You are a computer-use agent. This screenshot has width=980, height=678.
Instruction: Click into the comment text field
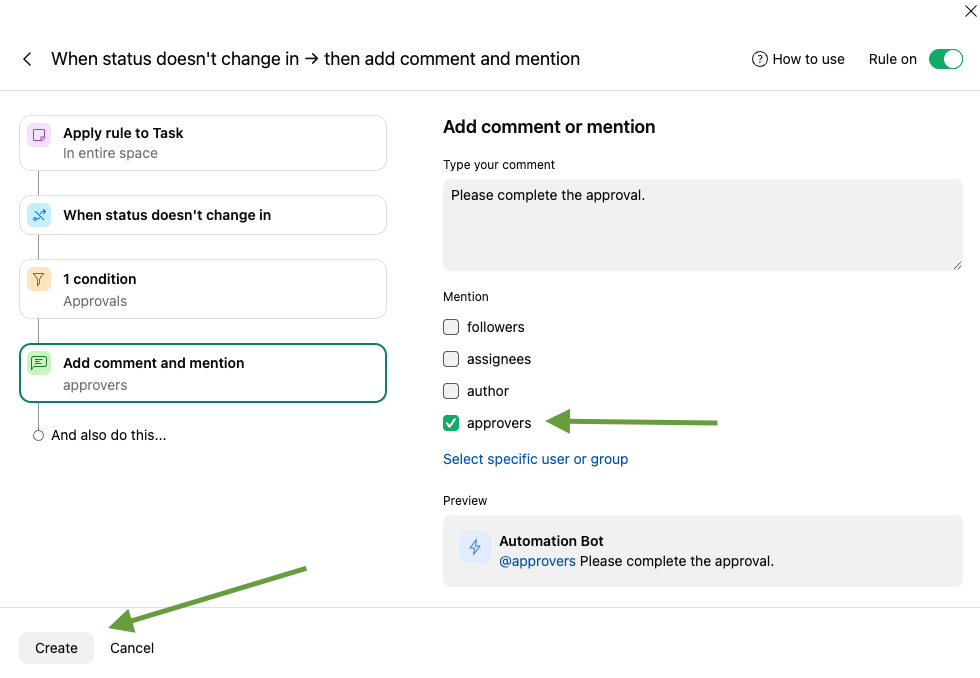(702, 225)
